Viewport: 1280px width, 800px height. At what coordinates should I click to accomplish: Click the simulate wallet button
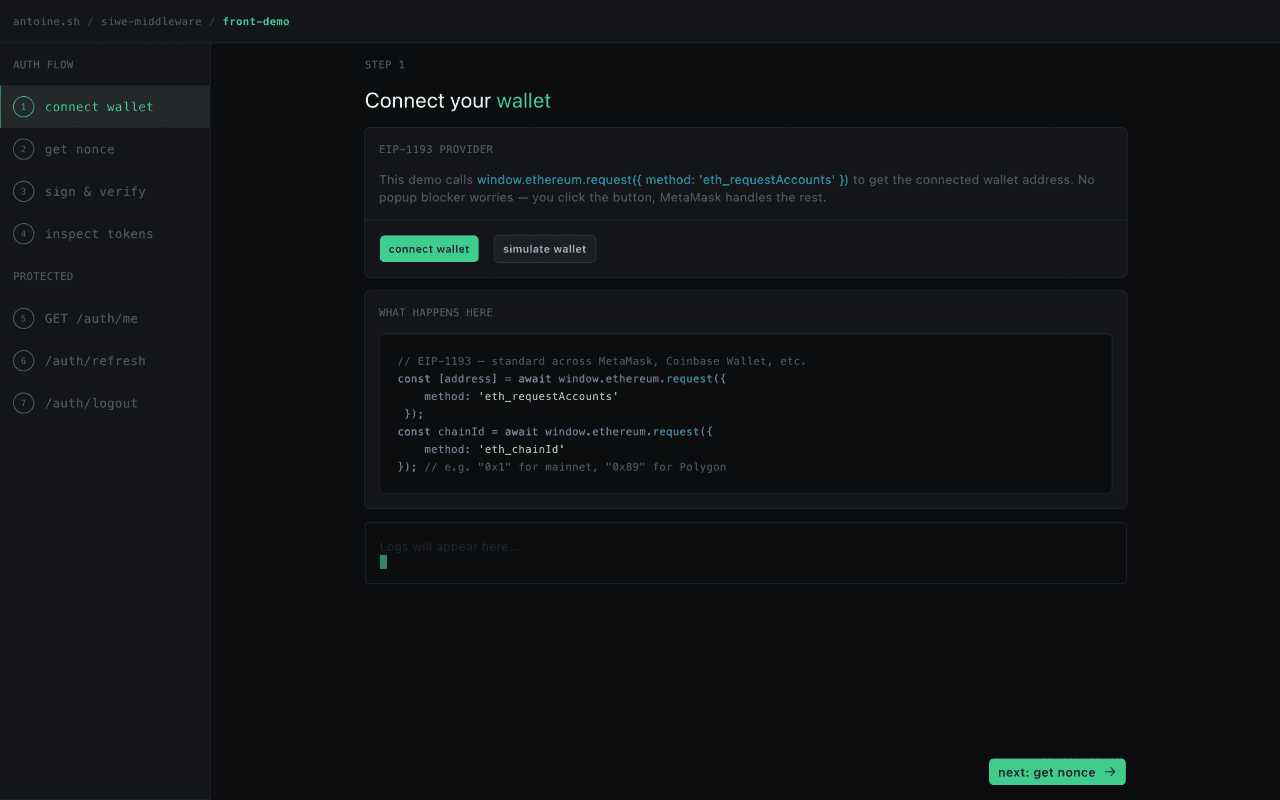point(544,248)
